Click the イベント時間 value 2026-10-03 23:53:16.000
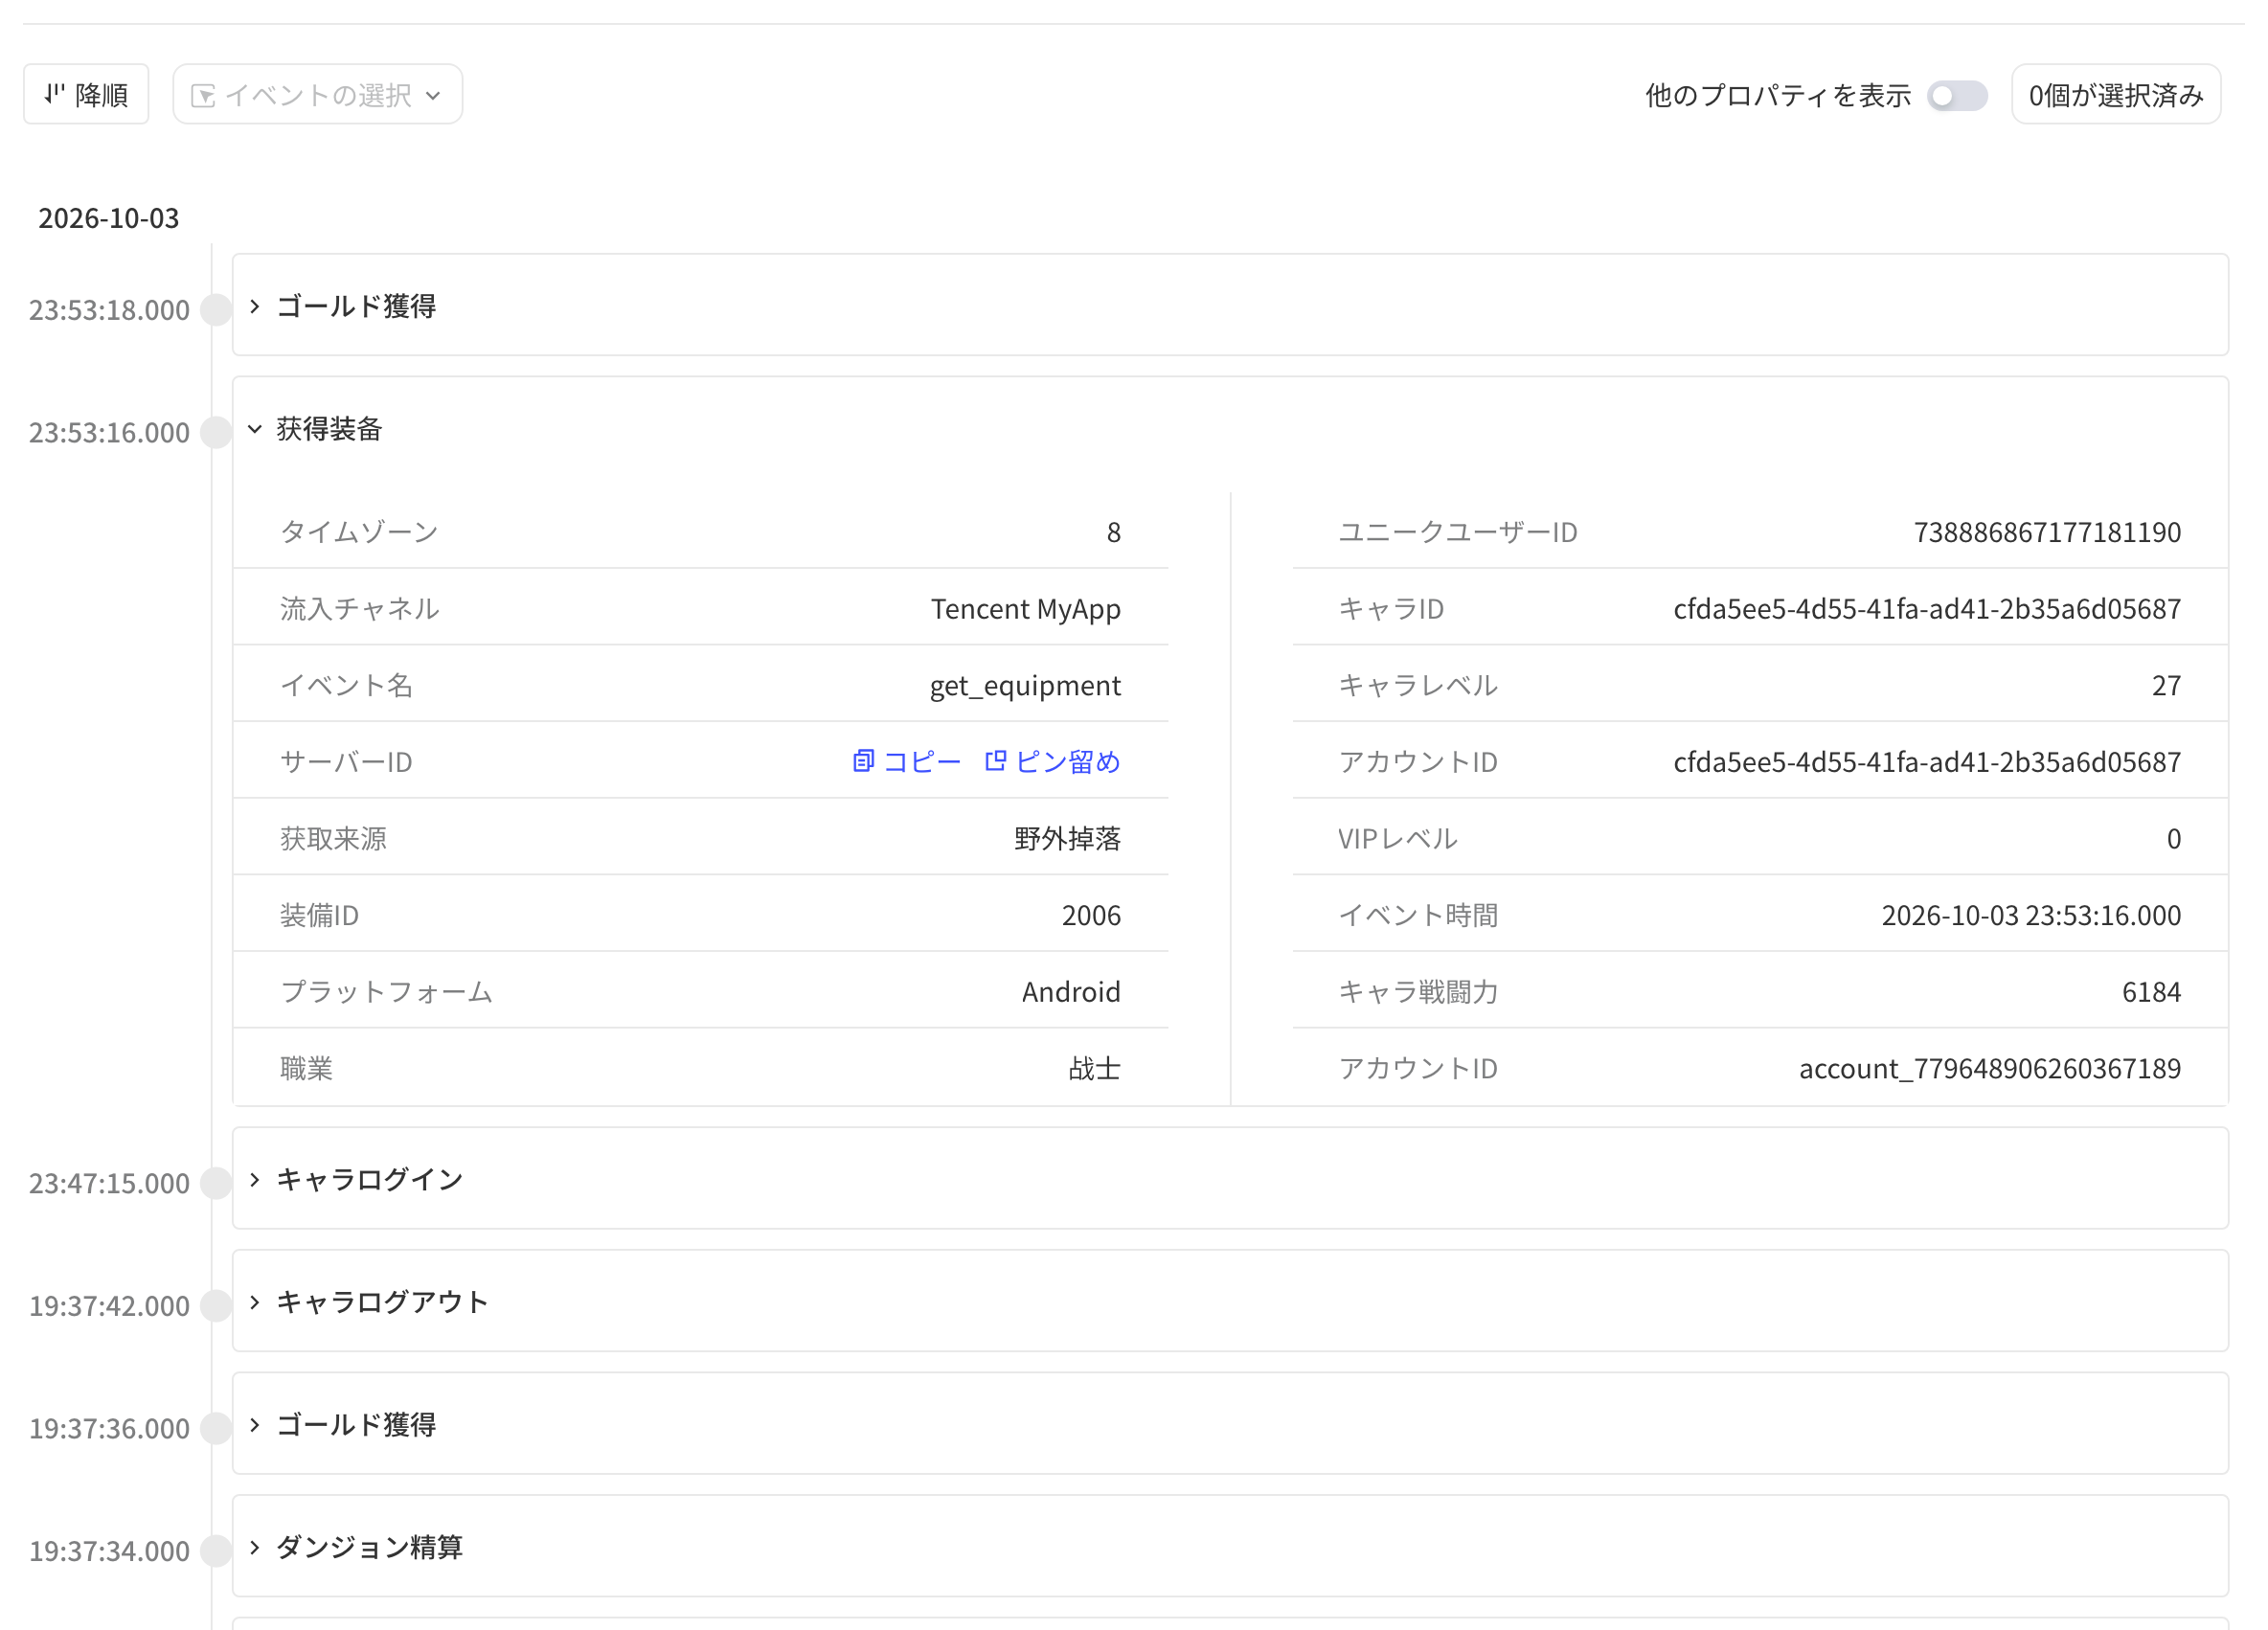The image size is (2268, 1630). [2031, 915]
